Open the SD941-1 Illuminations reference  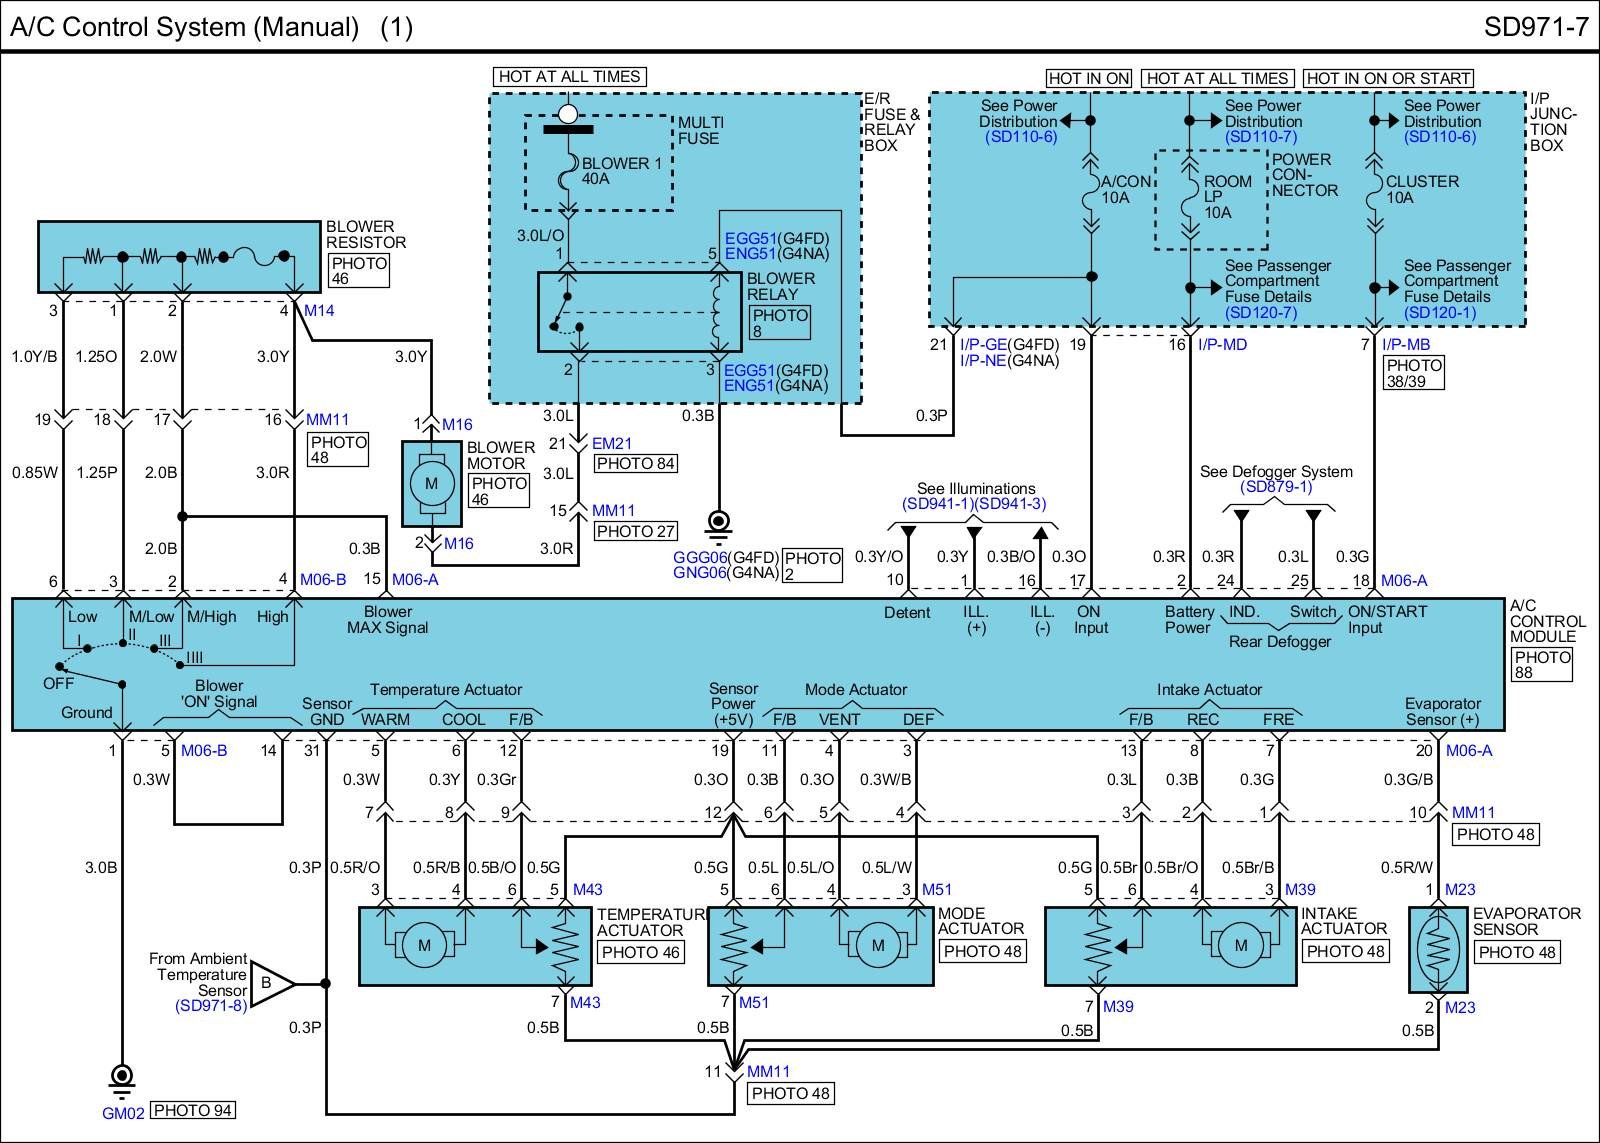point(937,504)
